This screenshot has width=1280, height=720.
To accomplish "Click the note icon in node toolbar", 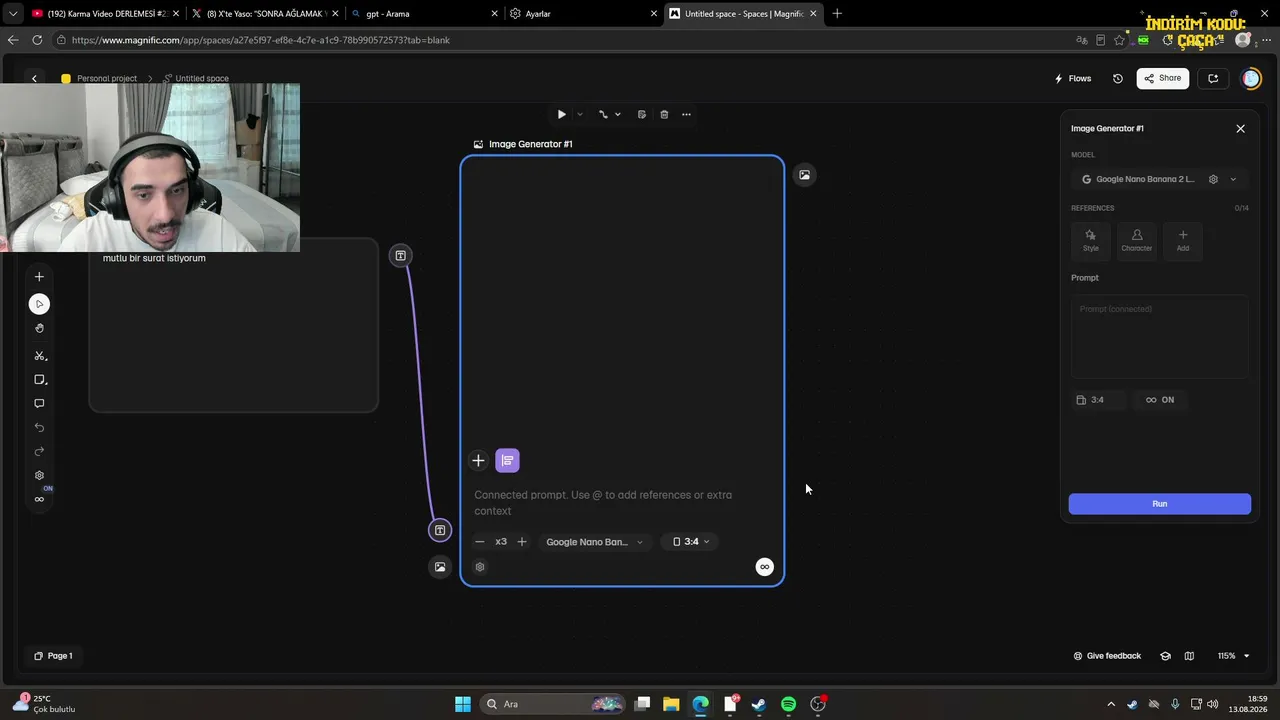I will pyautogui.click(x=641, y=114).
